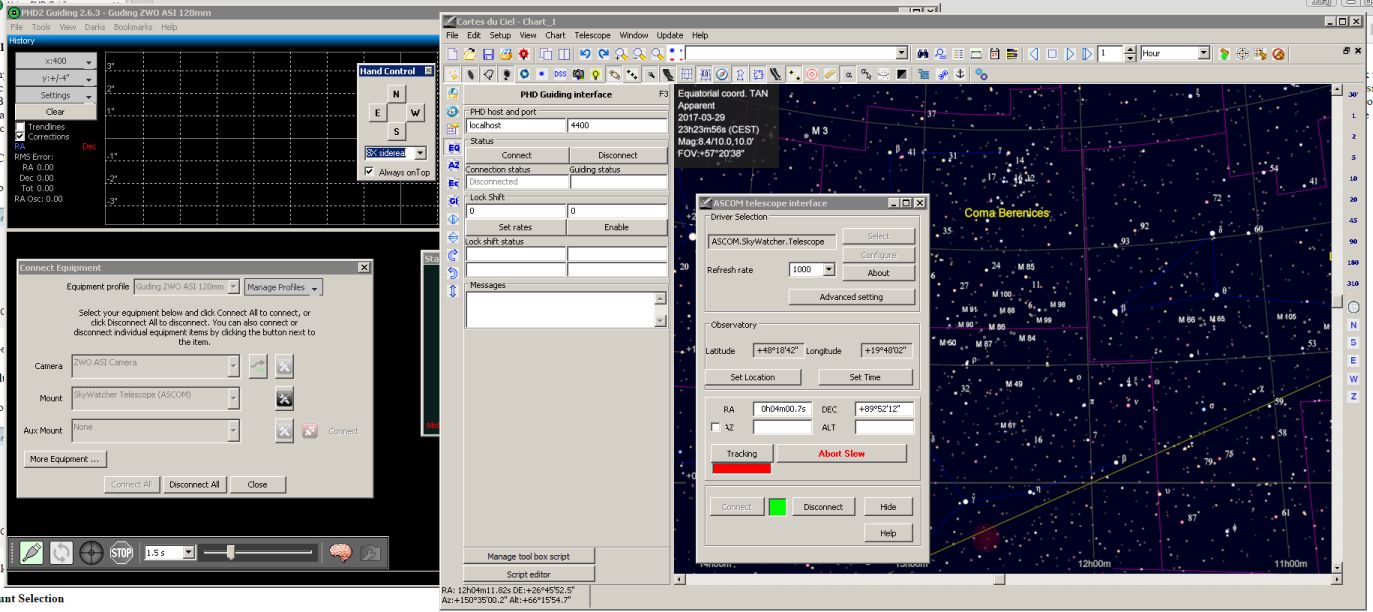This screenshot has height=612, width=1373.
Task: Click the PHD port input field 4400
Action: coord(616,126)
